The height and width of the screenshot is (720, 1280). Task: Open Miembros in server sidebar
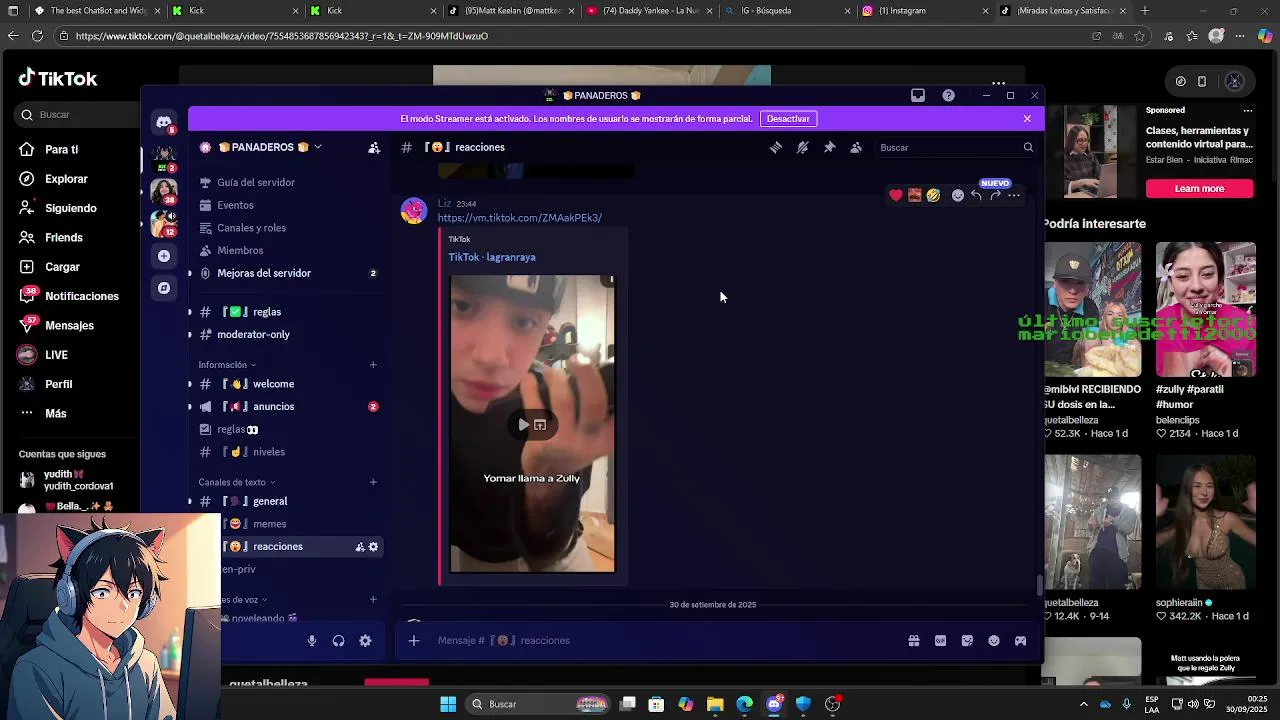click(286, 250)
